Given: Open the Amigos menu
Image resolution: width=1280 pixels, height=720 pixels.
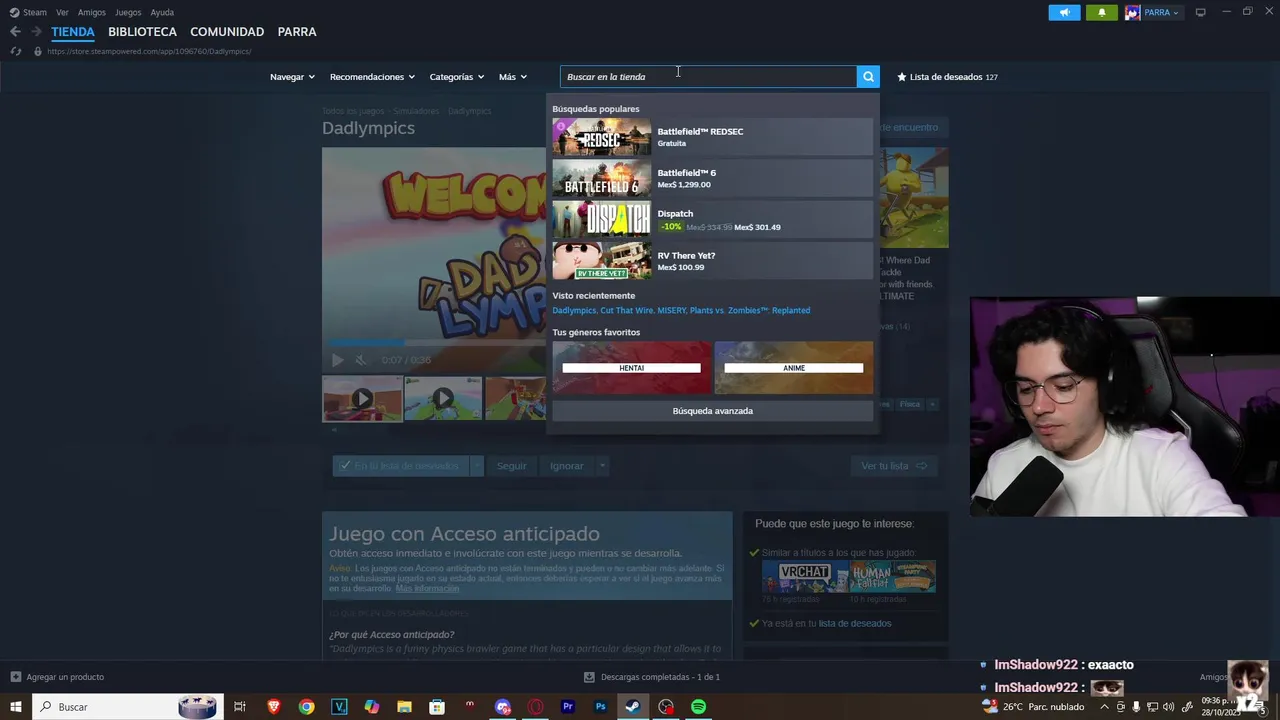Looking at the screenshot, I should (x=92, y=12).
